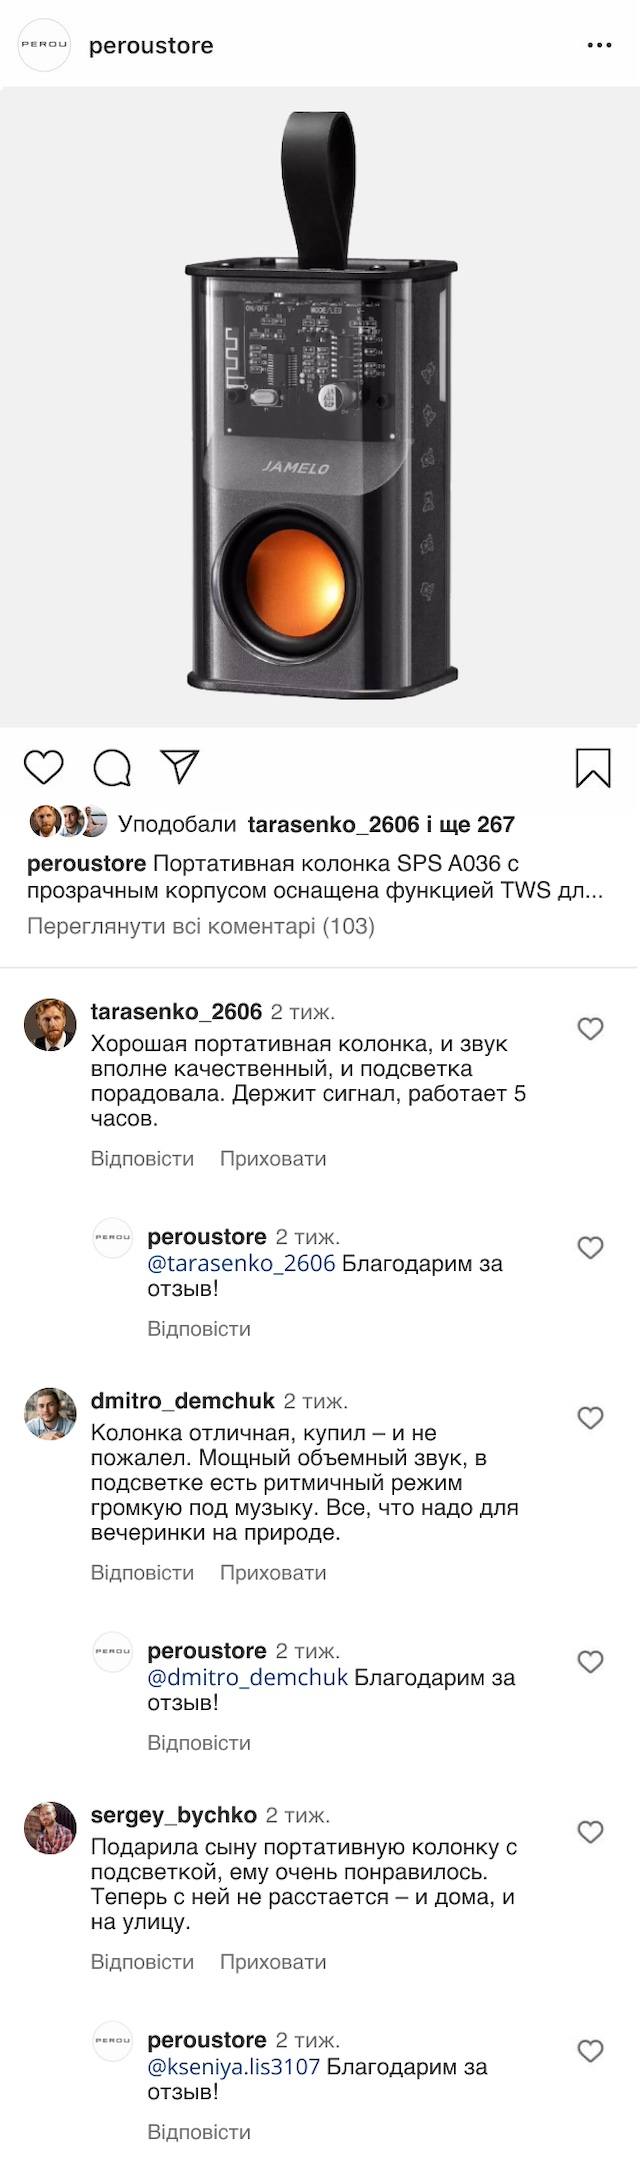Open the comment bubble icon

112,768
